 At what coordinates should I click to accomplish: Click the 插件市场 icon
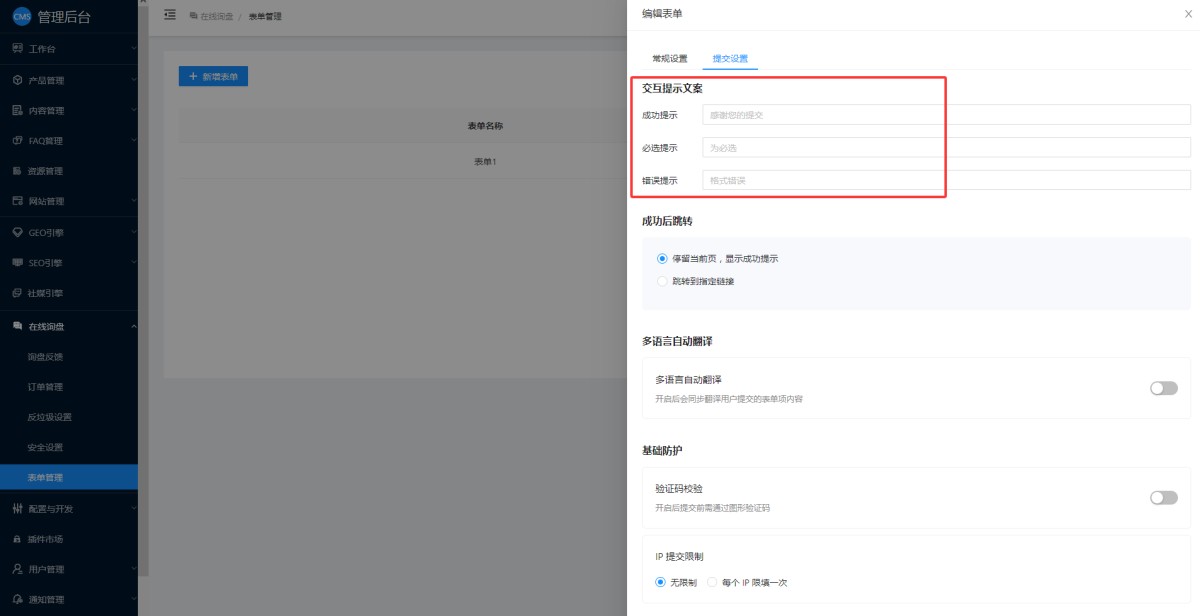[x=17, y=539]
